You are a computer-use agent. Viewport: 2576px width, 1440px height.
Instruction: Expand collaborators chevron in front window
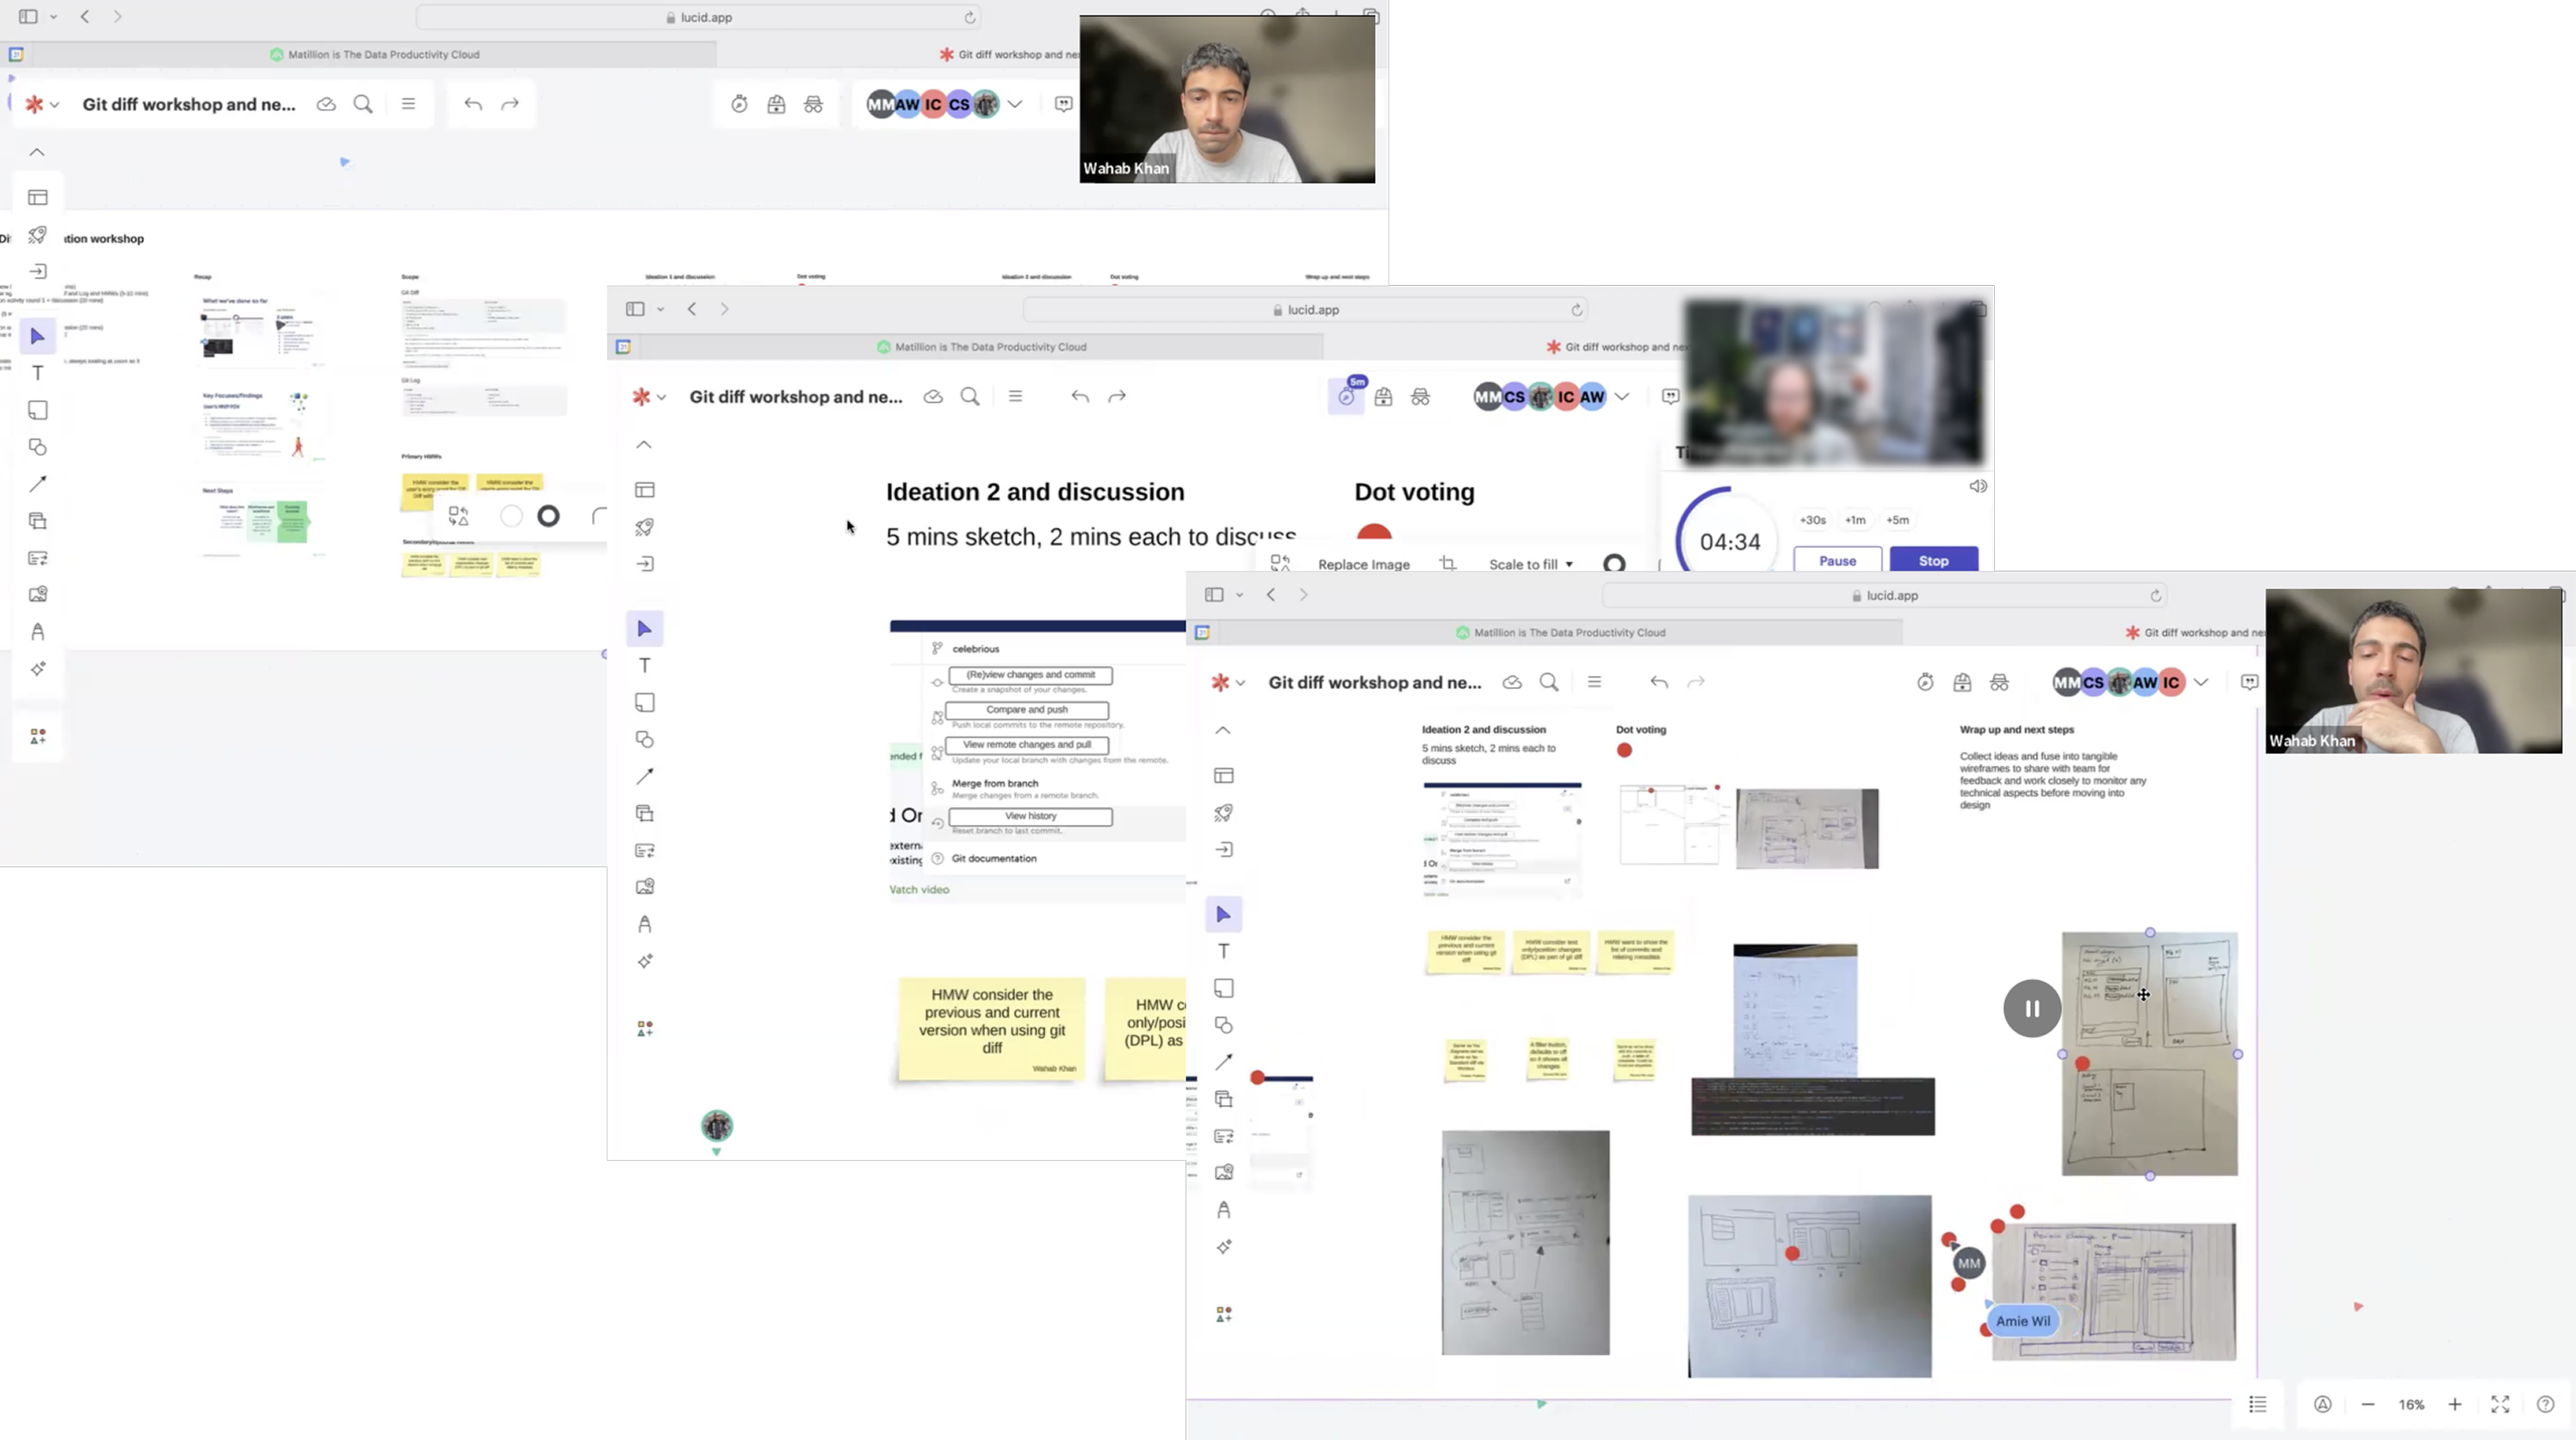point(2201,682)
